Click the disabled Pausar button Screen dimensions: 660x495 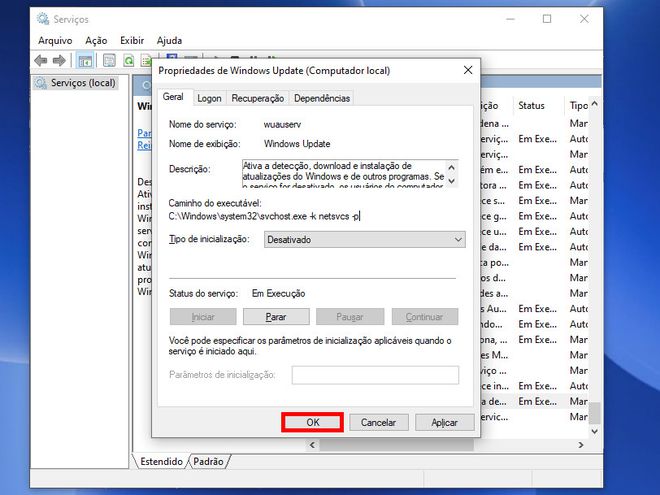350,317
